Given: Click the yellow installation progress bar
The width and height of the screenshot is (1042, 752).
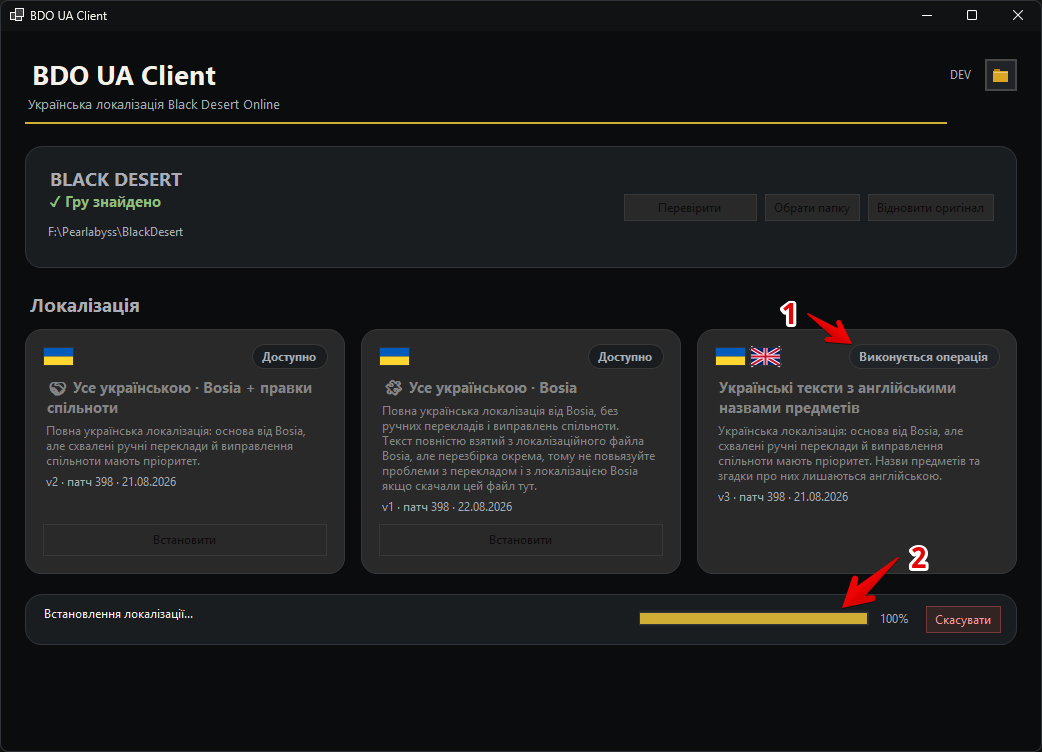Looking at the screenshot, I should (x=754, y=618).
